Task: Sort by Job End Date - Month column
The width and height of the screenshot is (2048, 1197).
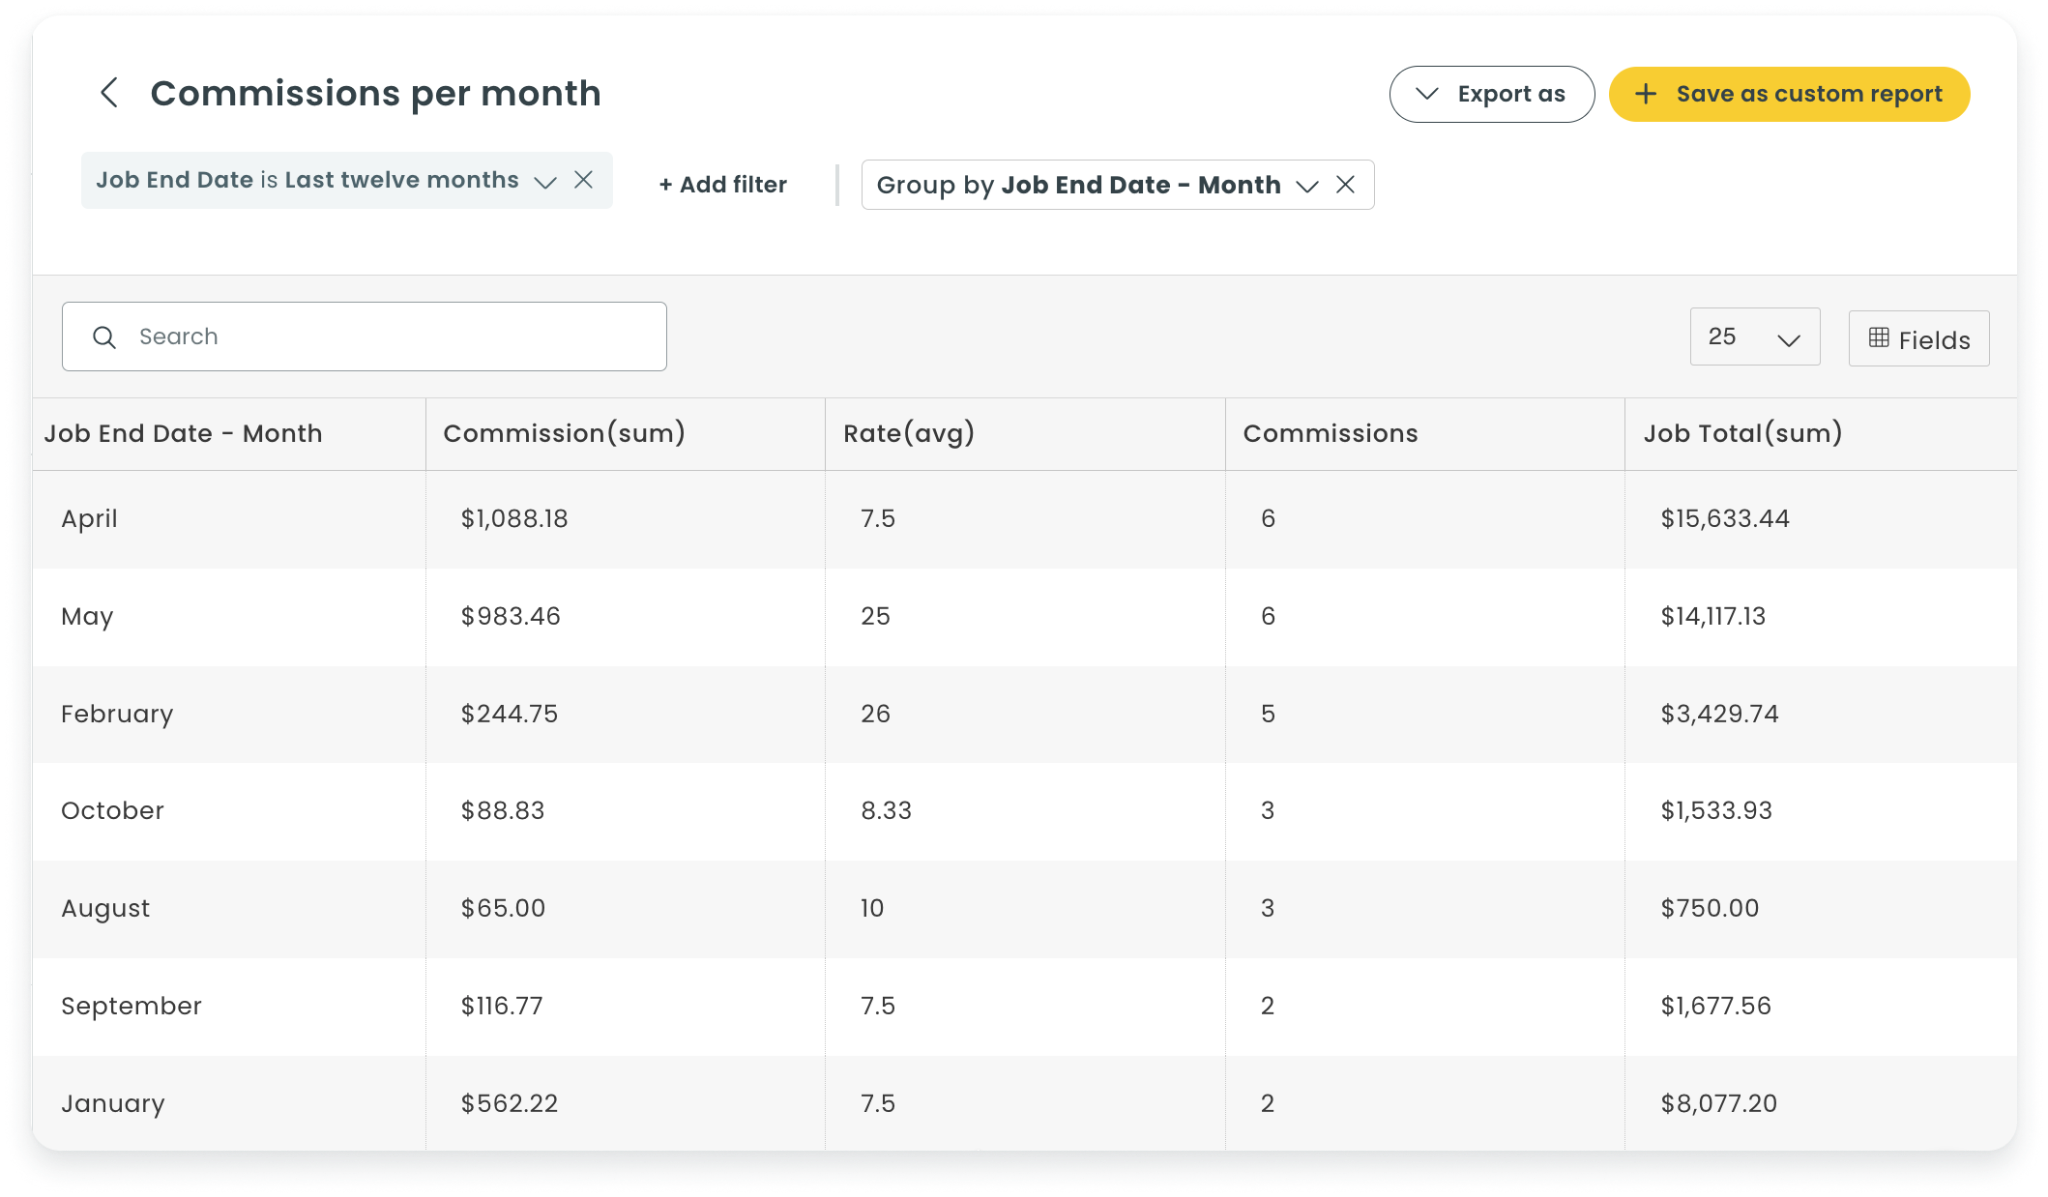Action: (183, 433)
